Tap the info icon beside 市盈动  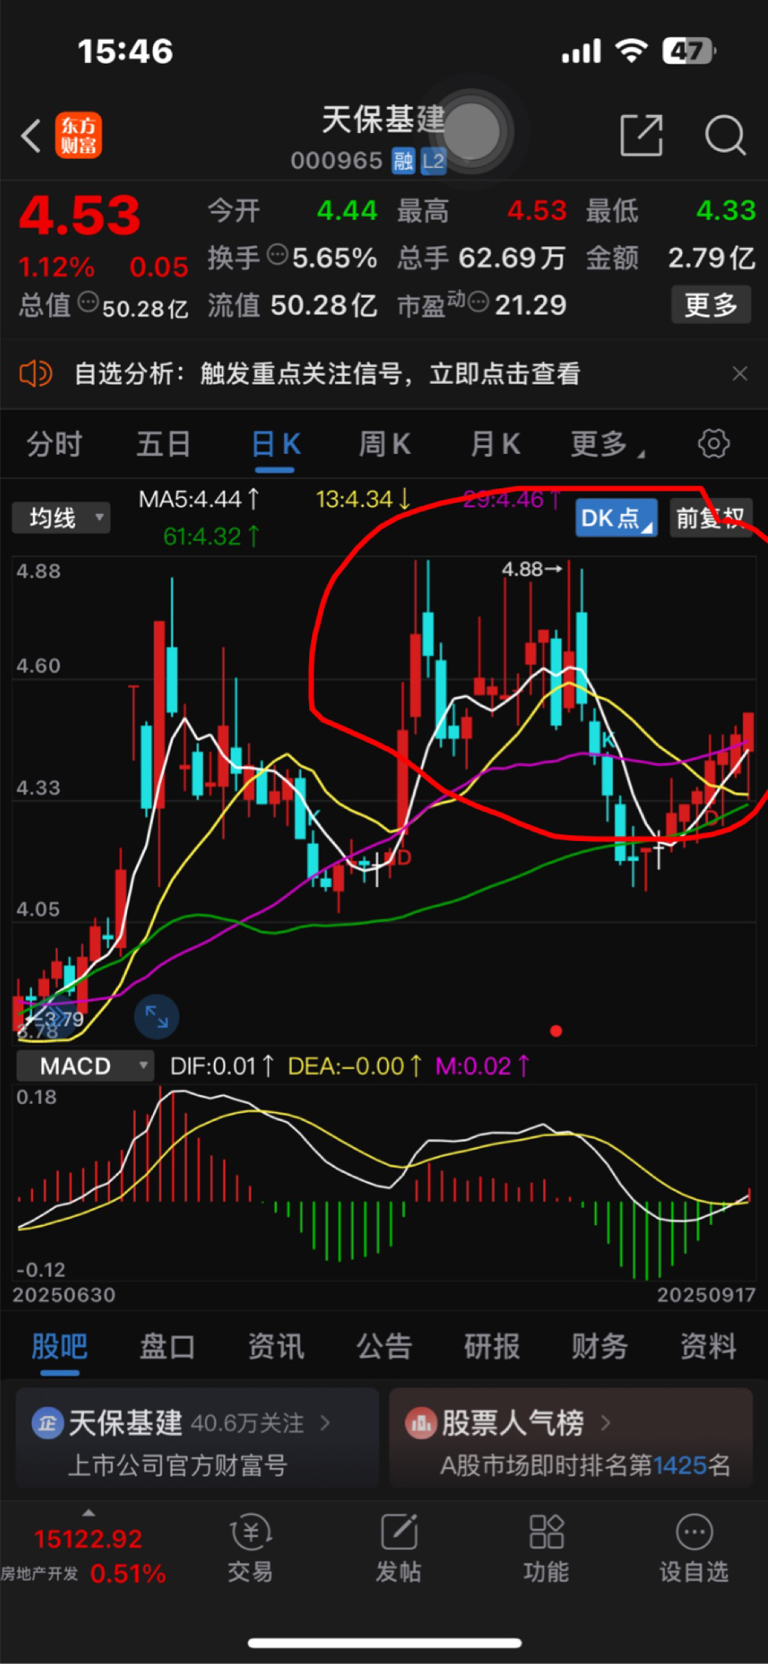pyautogui.click(x=478, y=302)
